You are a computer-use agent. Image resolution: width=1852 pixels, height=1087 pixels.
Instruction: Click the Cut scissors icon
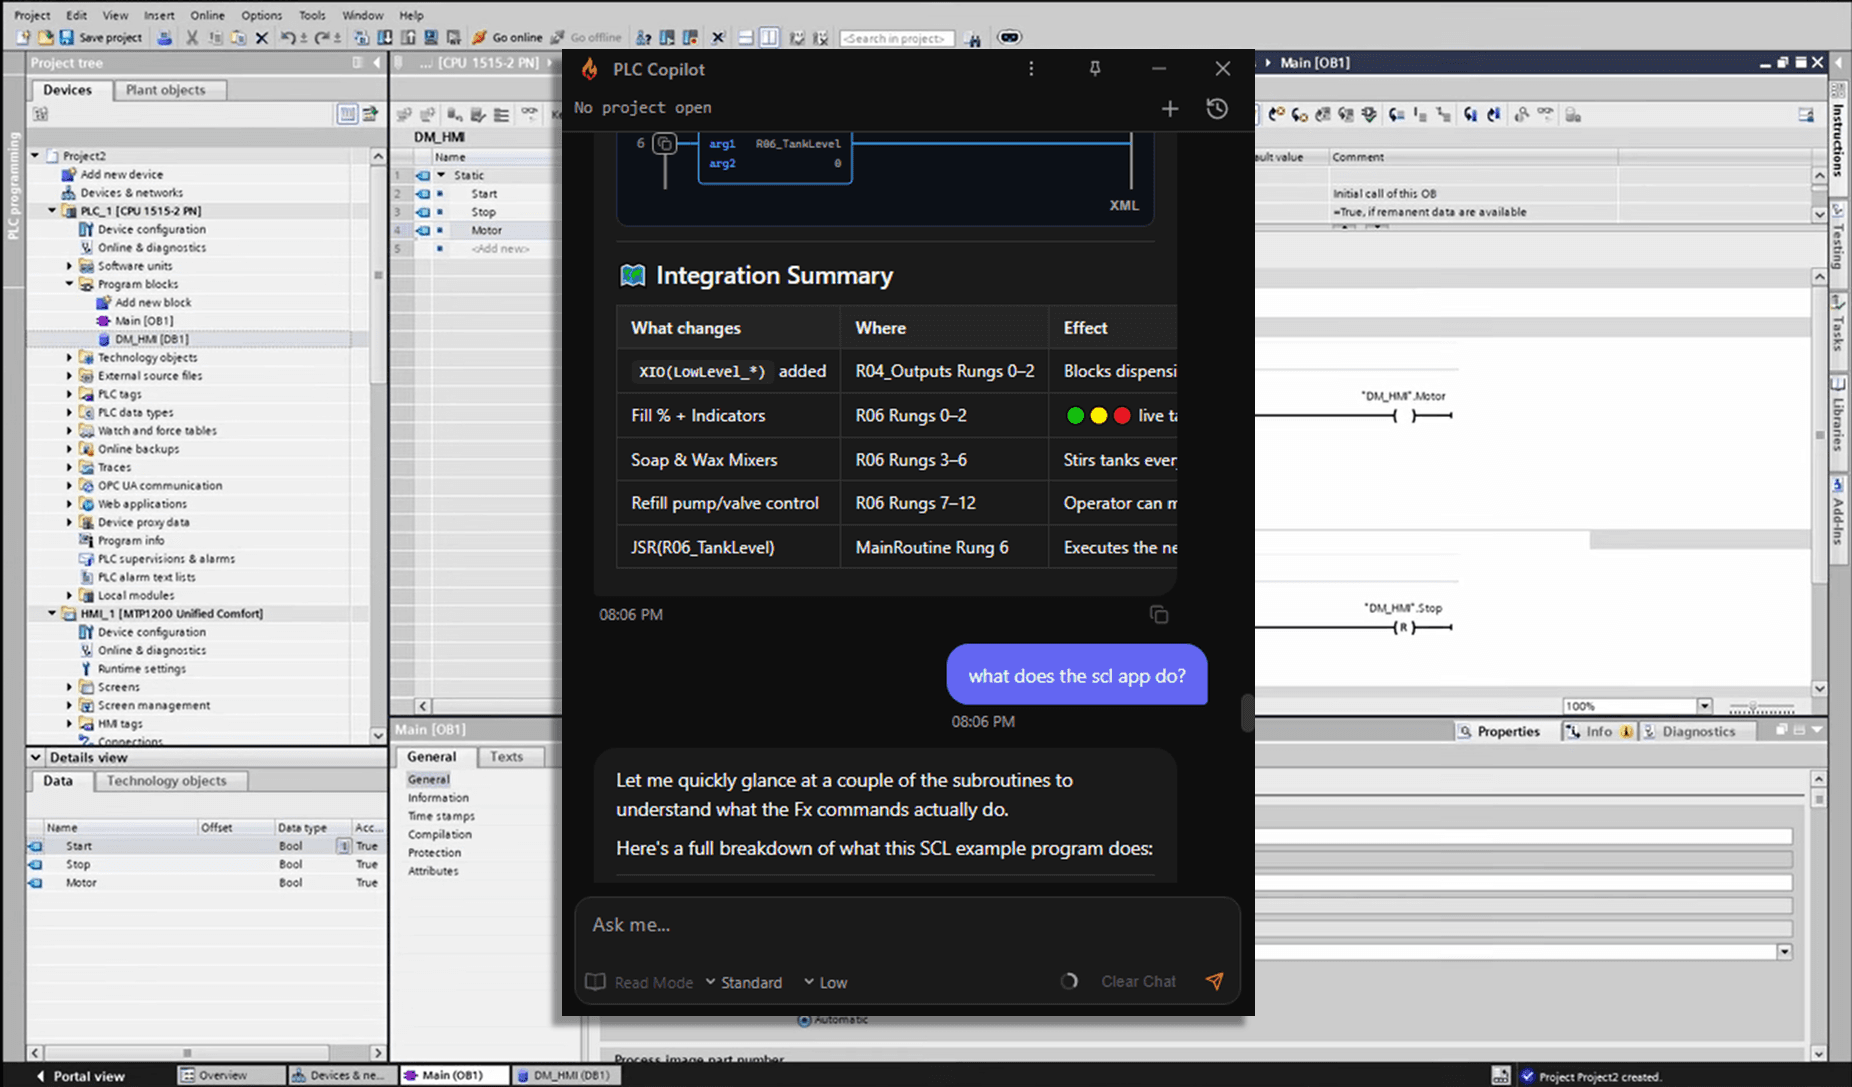tap(192, 38)
